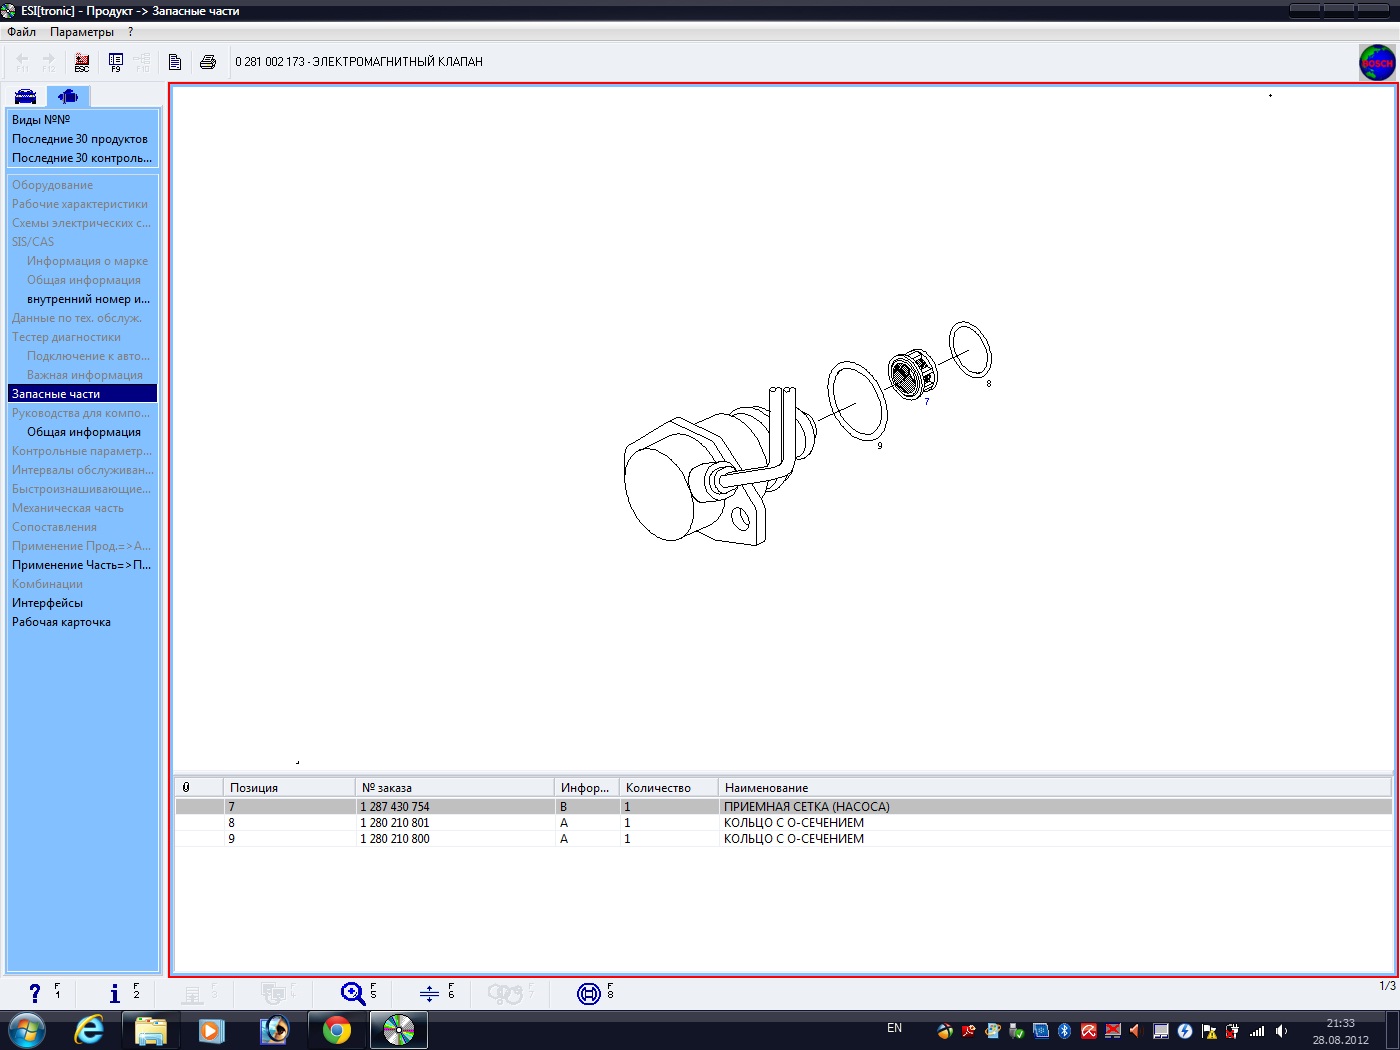Viewport: 1400px width, 1050px height.
Task: Select Последние 30 продуктов in sidebar
Action: click(80, 139)
